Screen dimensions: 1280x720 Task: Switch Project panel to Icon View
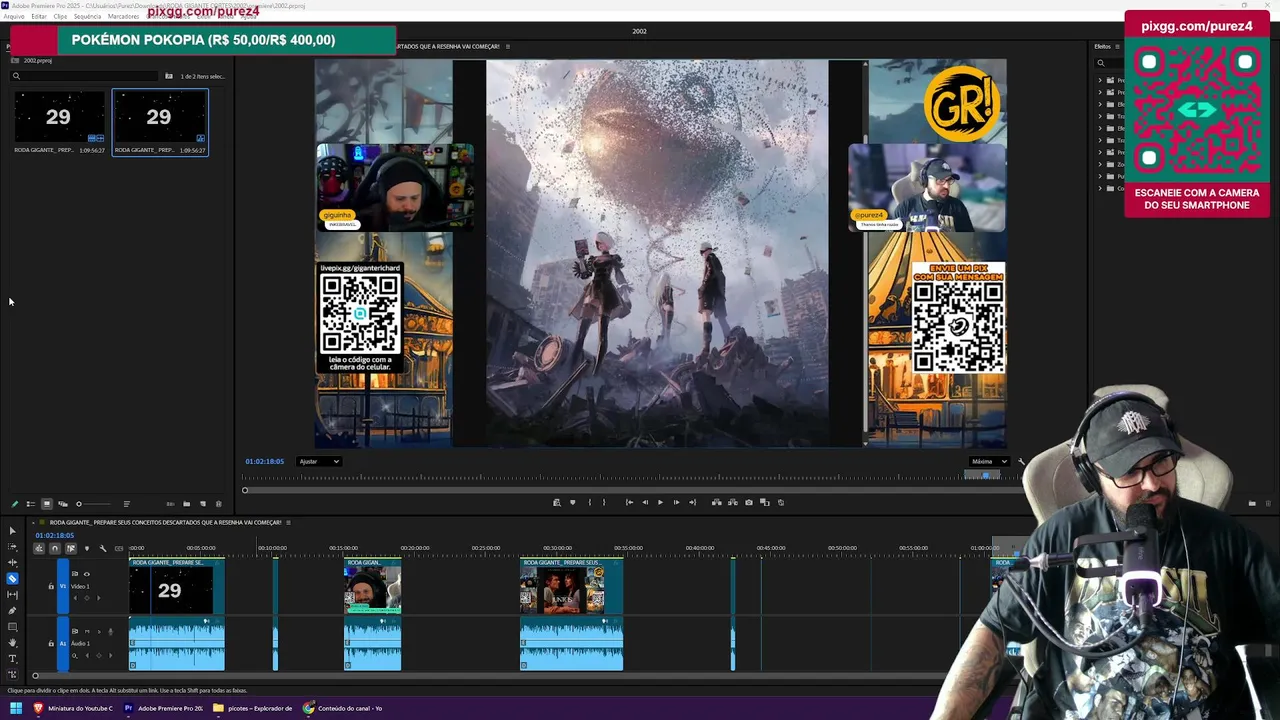[46, 504]
